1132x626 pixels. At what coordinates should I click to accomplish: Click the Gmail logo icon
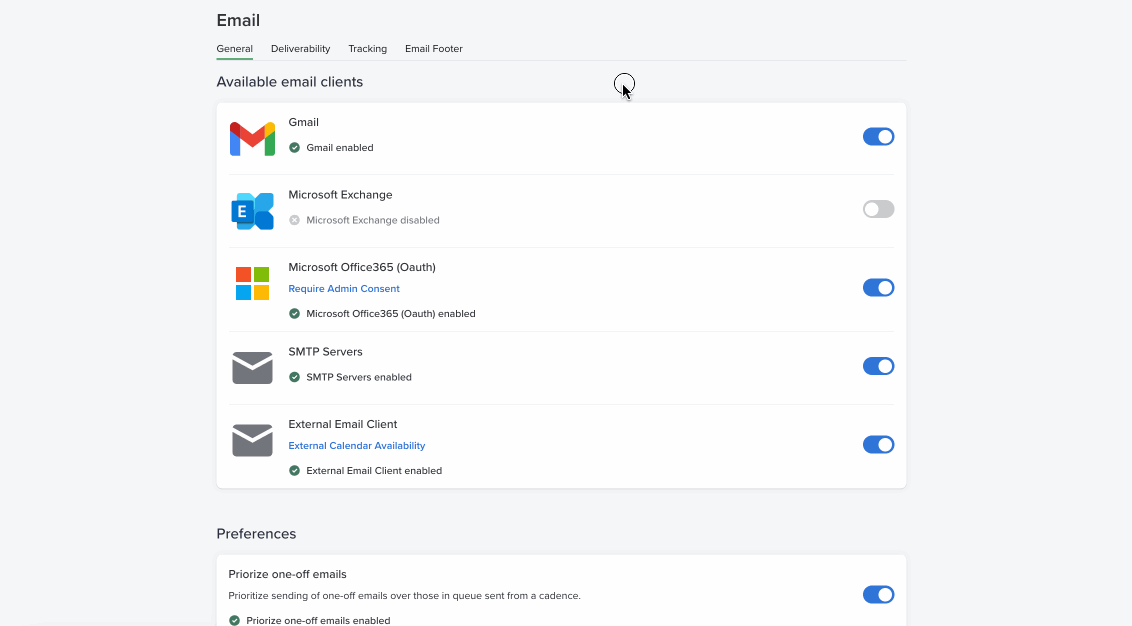(252, 139)
